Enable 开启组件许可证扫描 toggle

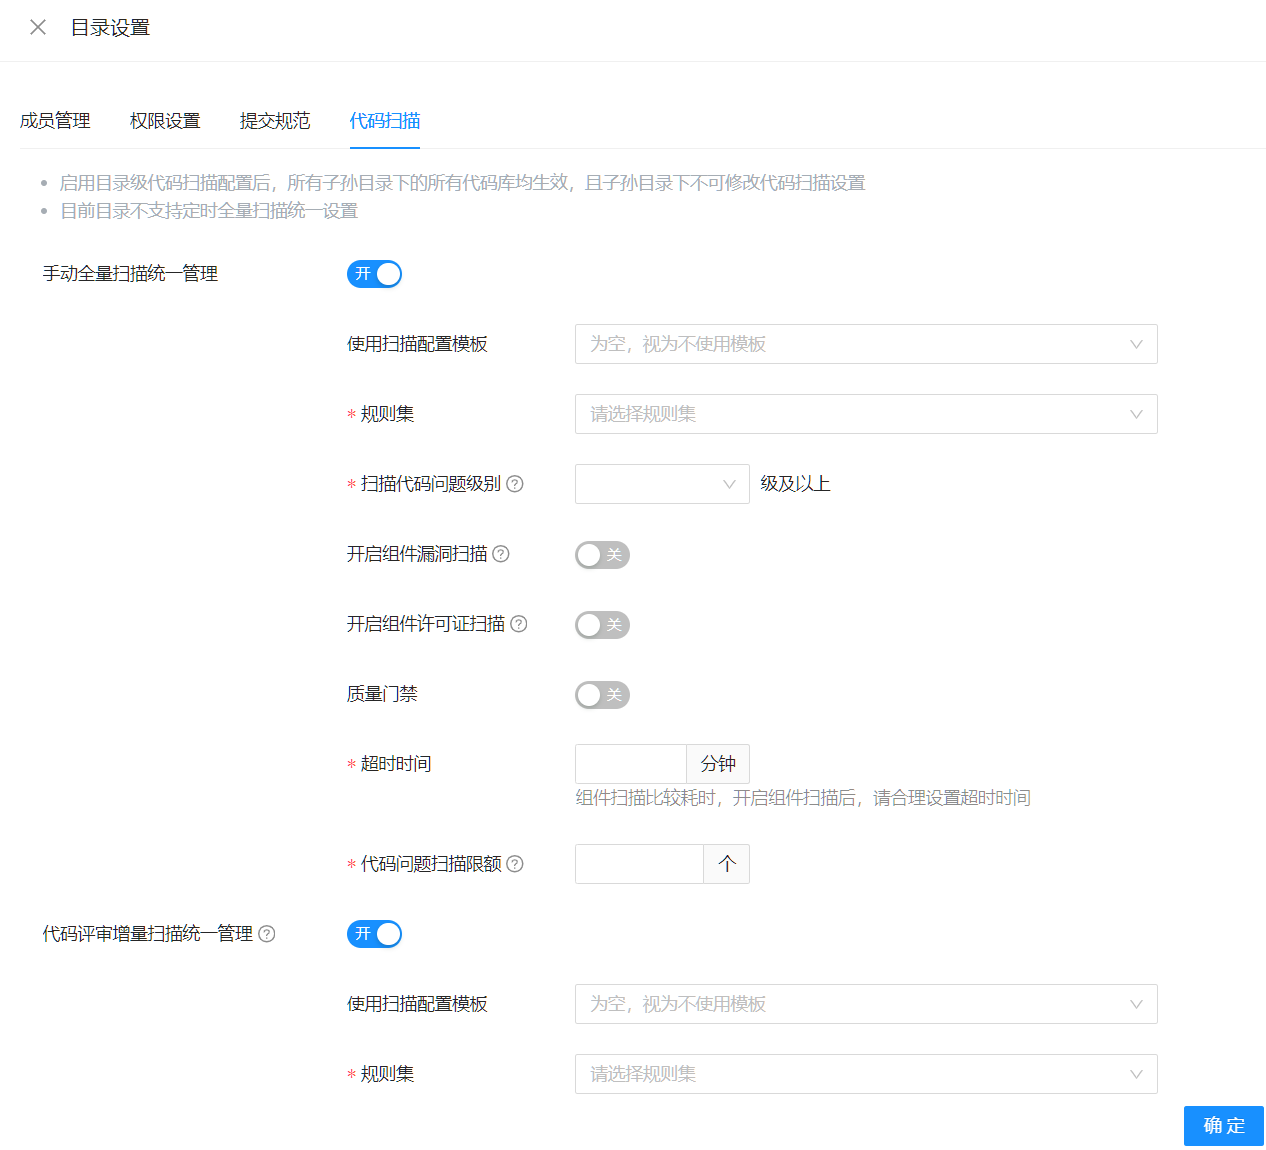602,625
